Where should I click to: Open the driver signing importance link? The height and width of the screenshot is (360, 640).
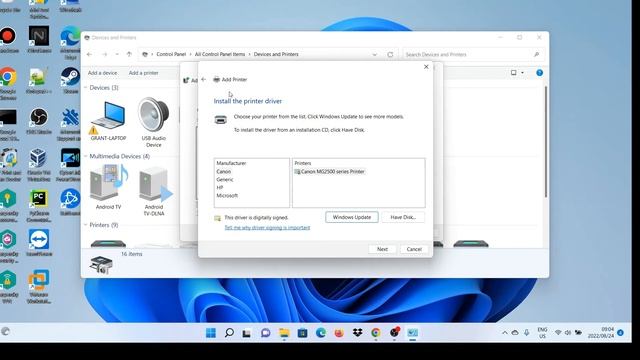267,227
